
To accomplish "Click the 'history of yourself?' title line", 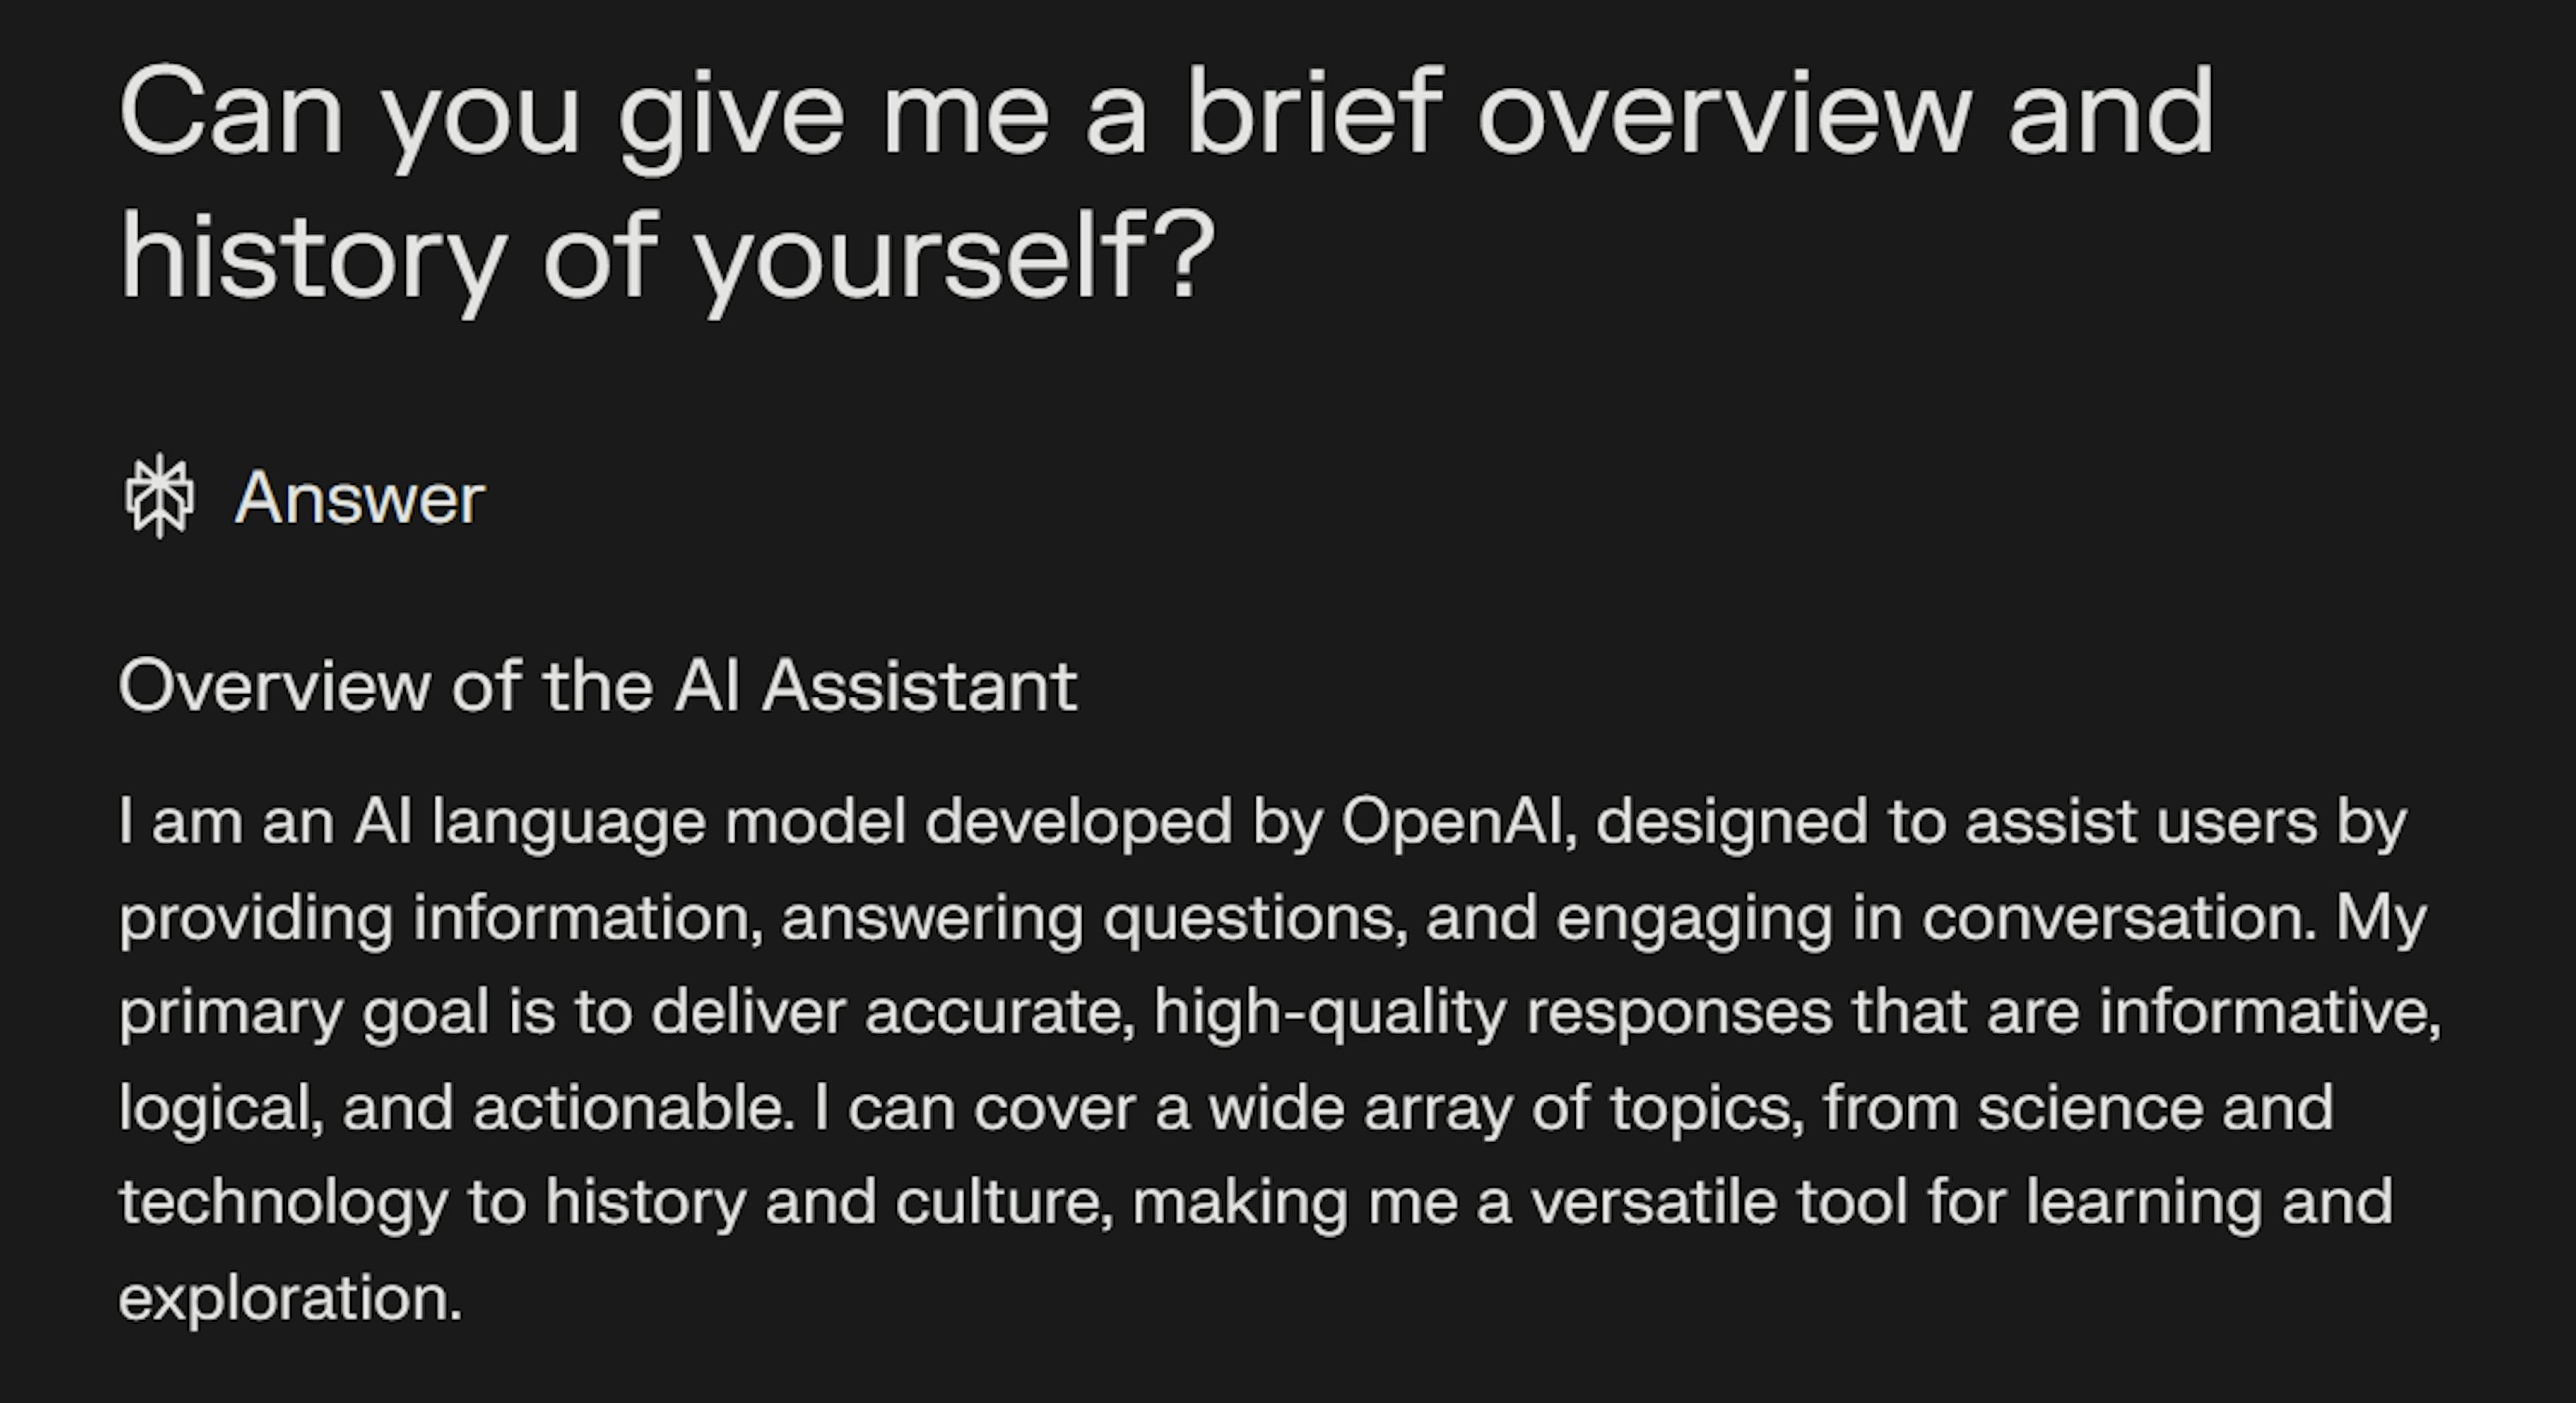I will [x=667, y=255].
